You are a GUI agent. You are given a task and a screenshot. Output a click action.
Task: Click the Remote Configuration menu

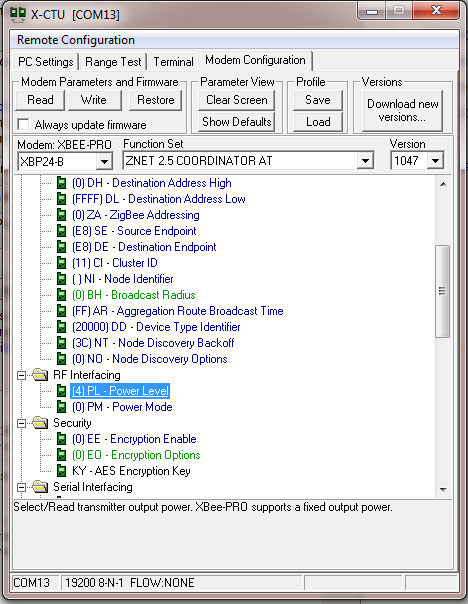pos(76,40)
